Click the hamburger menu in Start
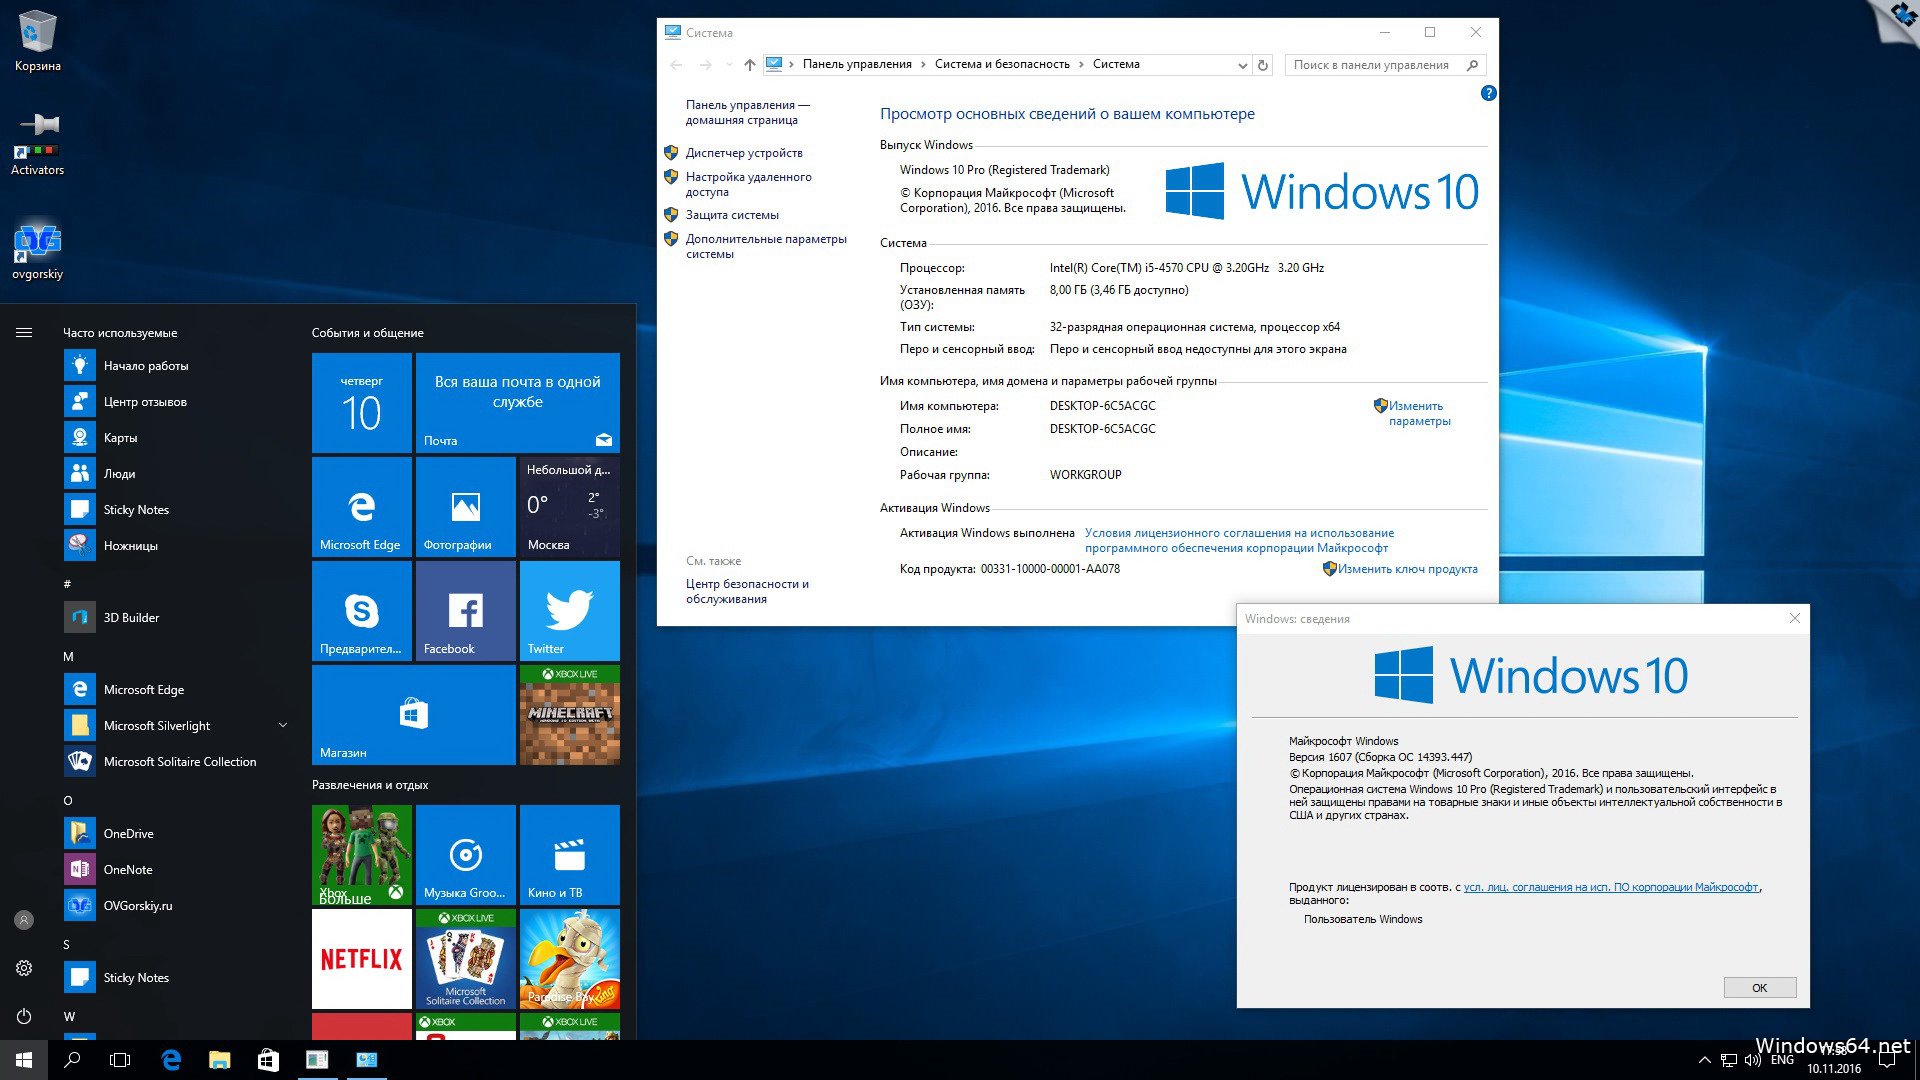This screenshot has width=1920, height=1080. (24, 333)
